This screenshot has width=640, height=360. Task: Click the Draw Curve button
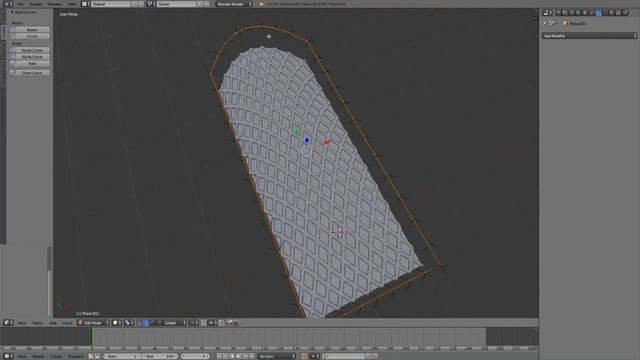coord(30,73)
